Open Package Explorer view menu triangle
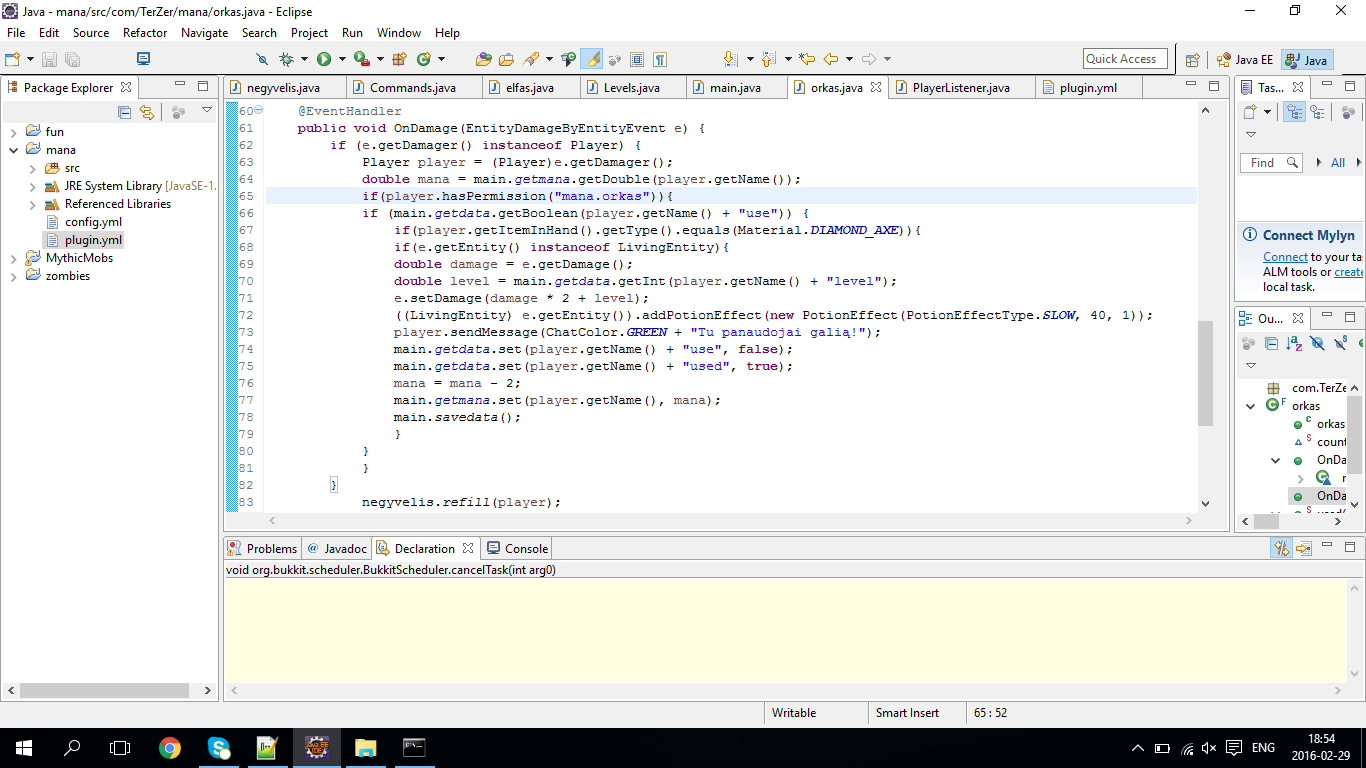This screenshot has width=1366, height=768. 207,111
